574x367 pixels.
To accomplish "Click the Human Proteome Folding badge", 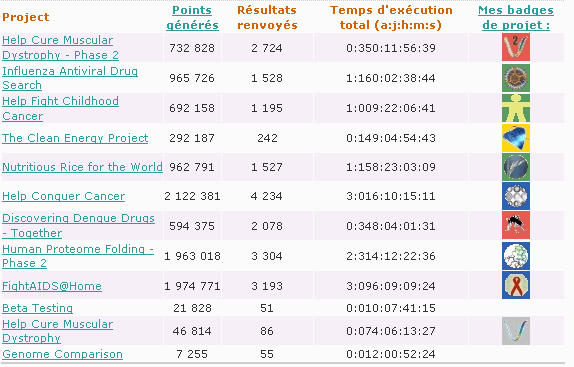I will pyautogui.click(x=515, y=256).
